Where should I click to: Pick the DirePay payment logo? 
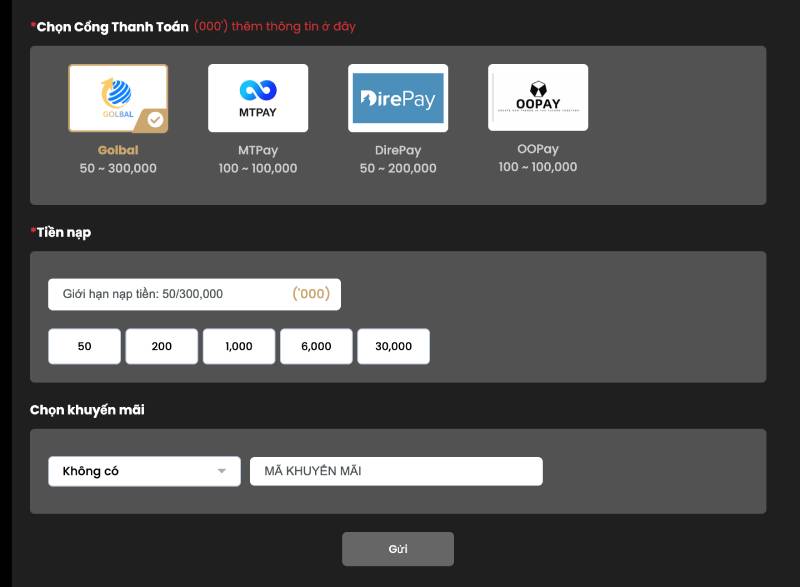pyautogui.click(x=398, y=97)
